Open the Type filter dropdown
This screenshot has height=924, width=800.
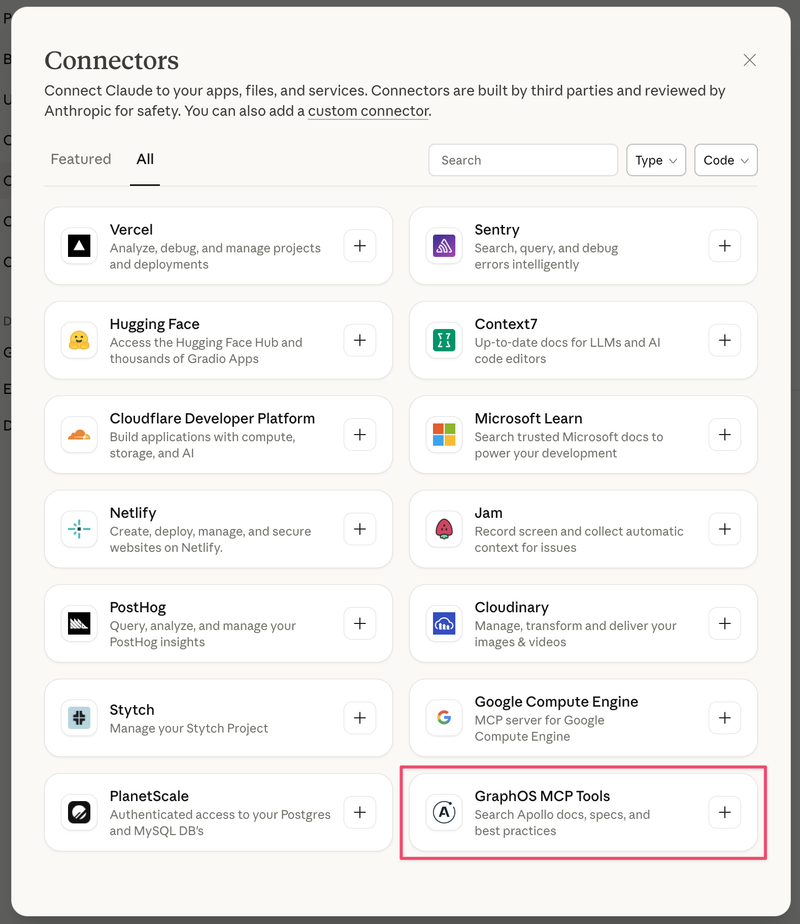coord(656,160)
